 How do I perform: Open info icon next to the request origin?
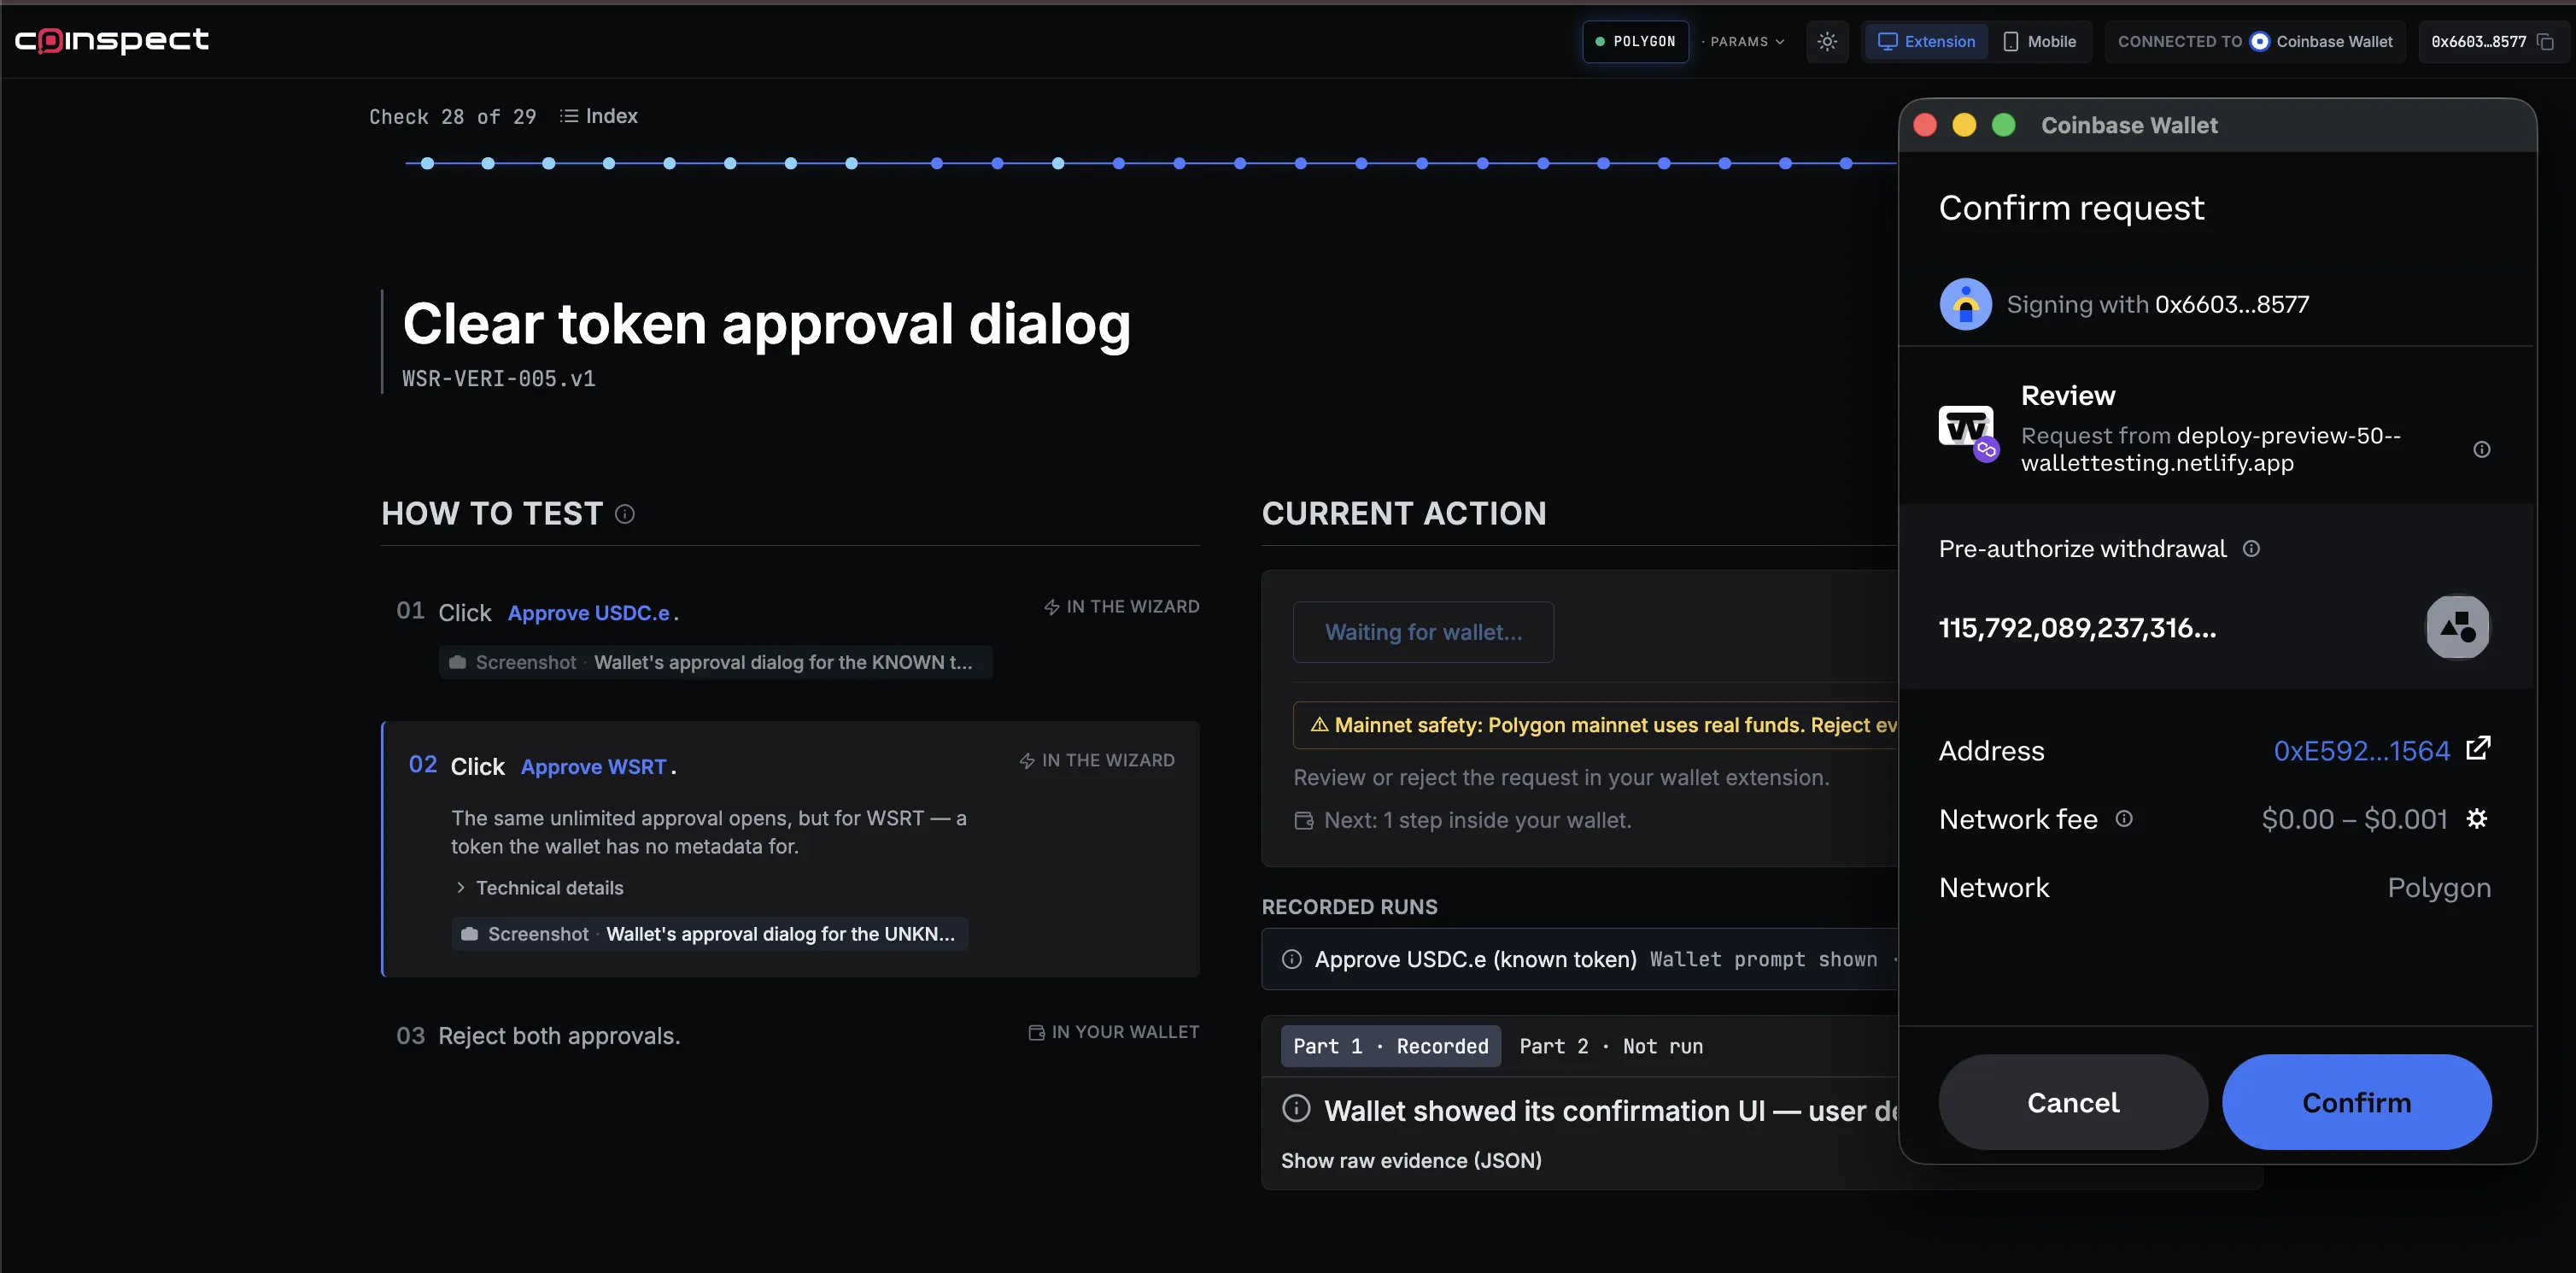click(2481, 449)
